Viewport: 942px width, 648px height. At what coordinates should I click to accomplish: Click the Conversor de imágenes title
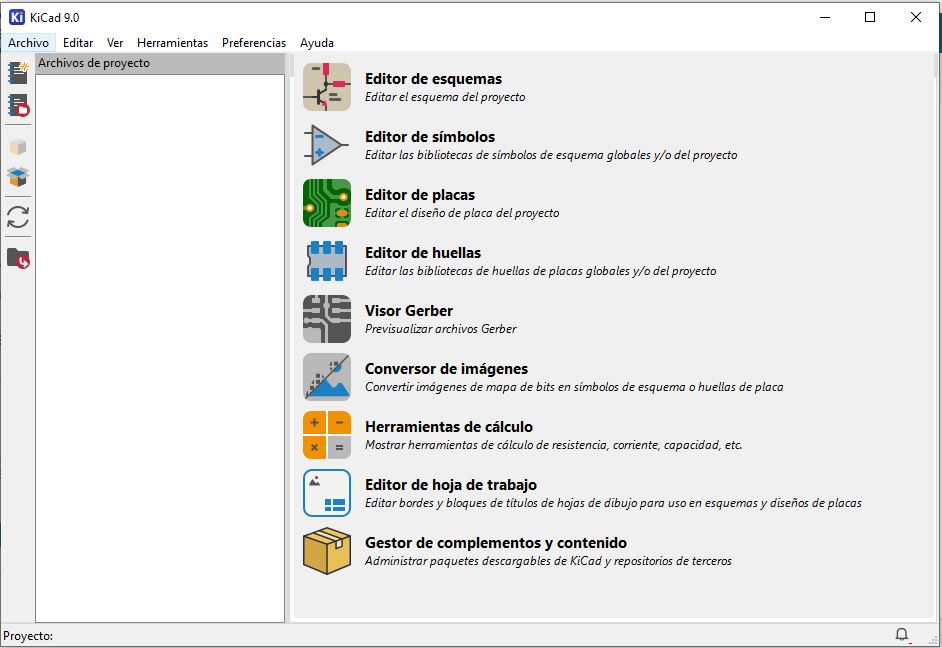click(446, 369)
